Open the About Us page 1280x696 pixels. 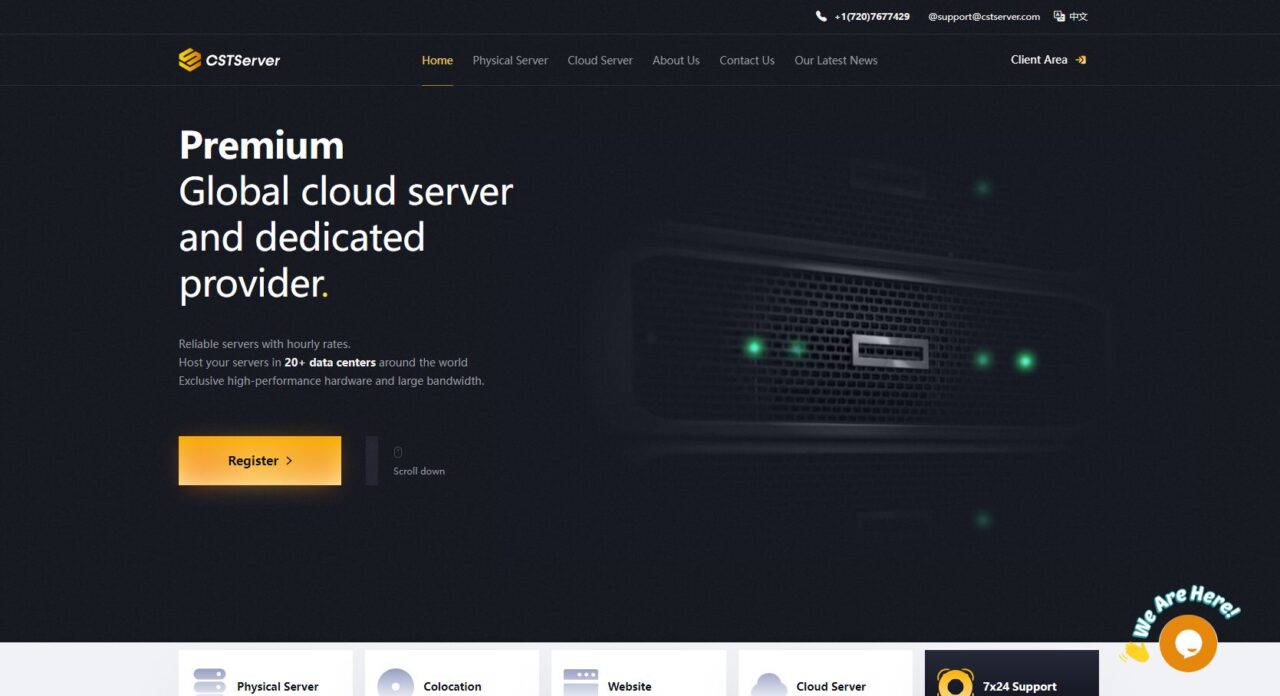676,60
